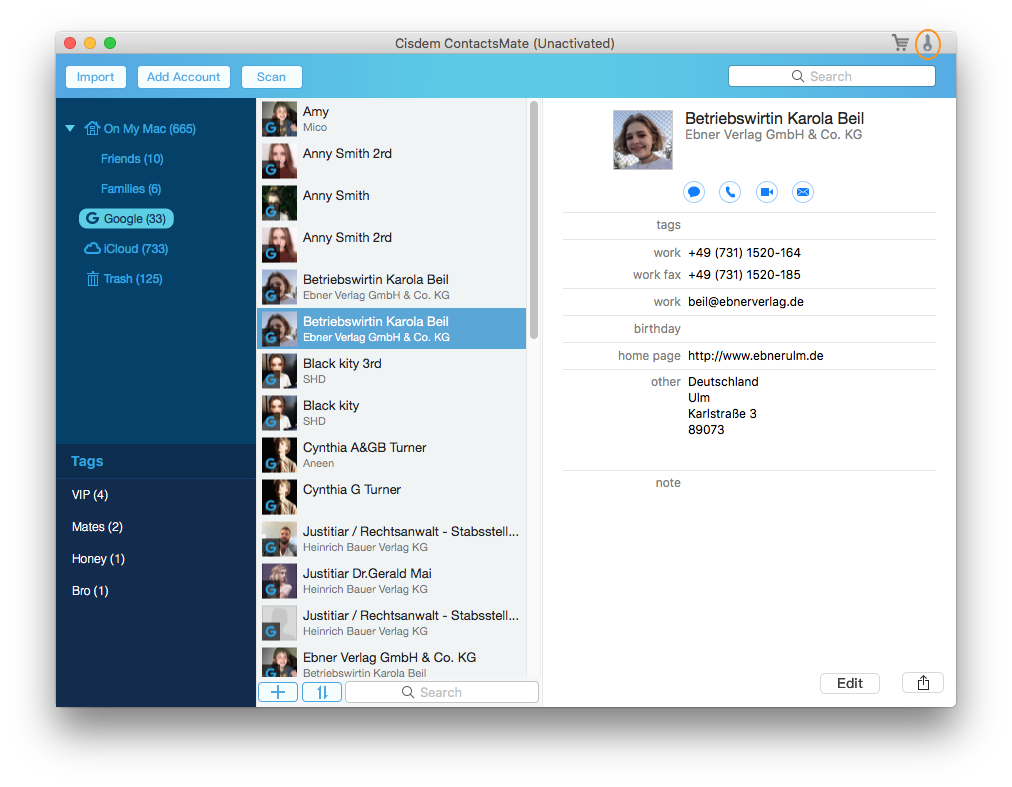
Task: Select the Bro (1) tag
Action: point(90,591)
